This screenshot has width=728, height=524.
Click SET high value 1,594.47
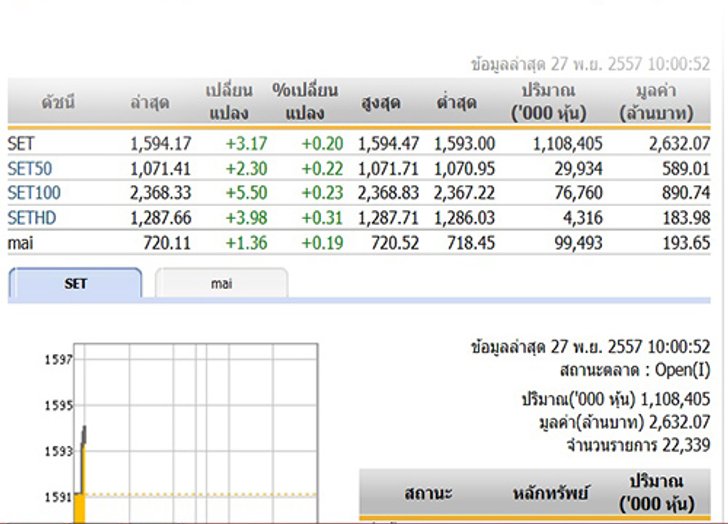(389, 143)
